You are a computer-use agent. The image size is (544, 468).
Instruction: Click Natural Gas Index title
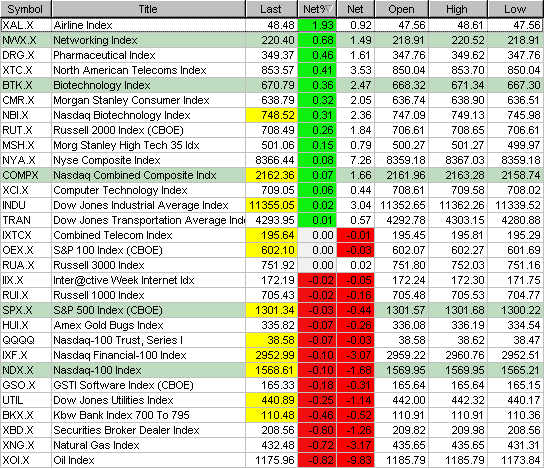coord(96,445)
